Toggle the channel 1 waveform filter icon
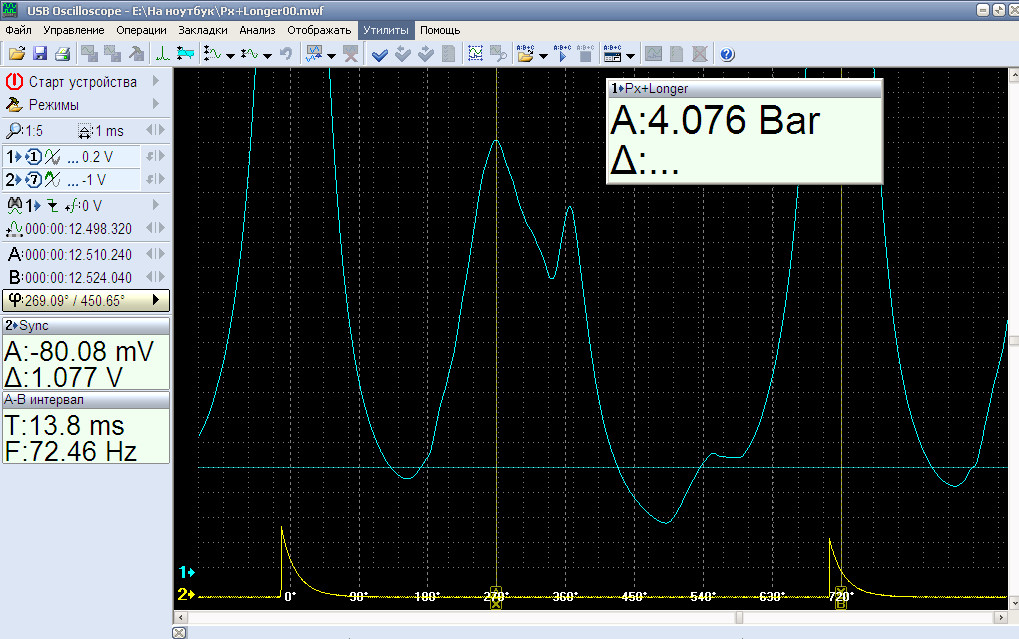This screenshot has width=1019, height=639. coord(51,157)
